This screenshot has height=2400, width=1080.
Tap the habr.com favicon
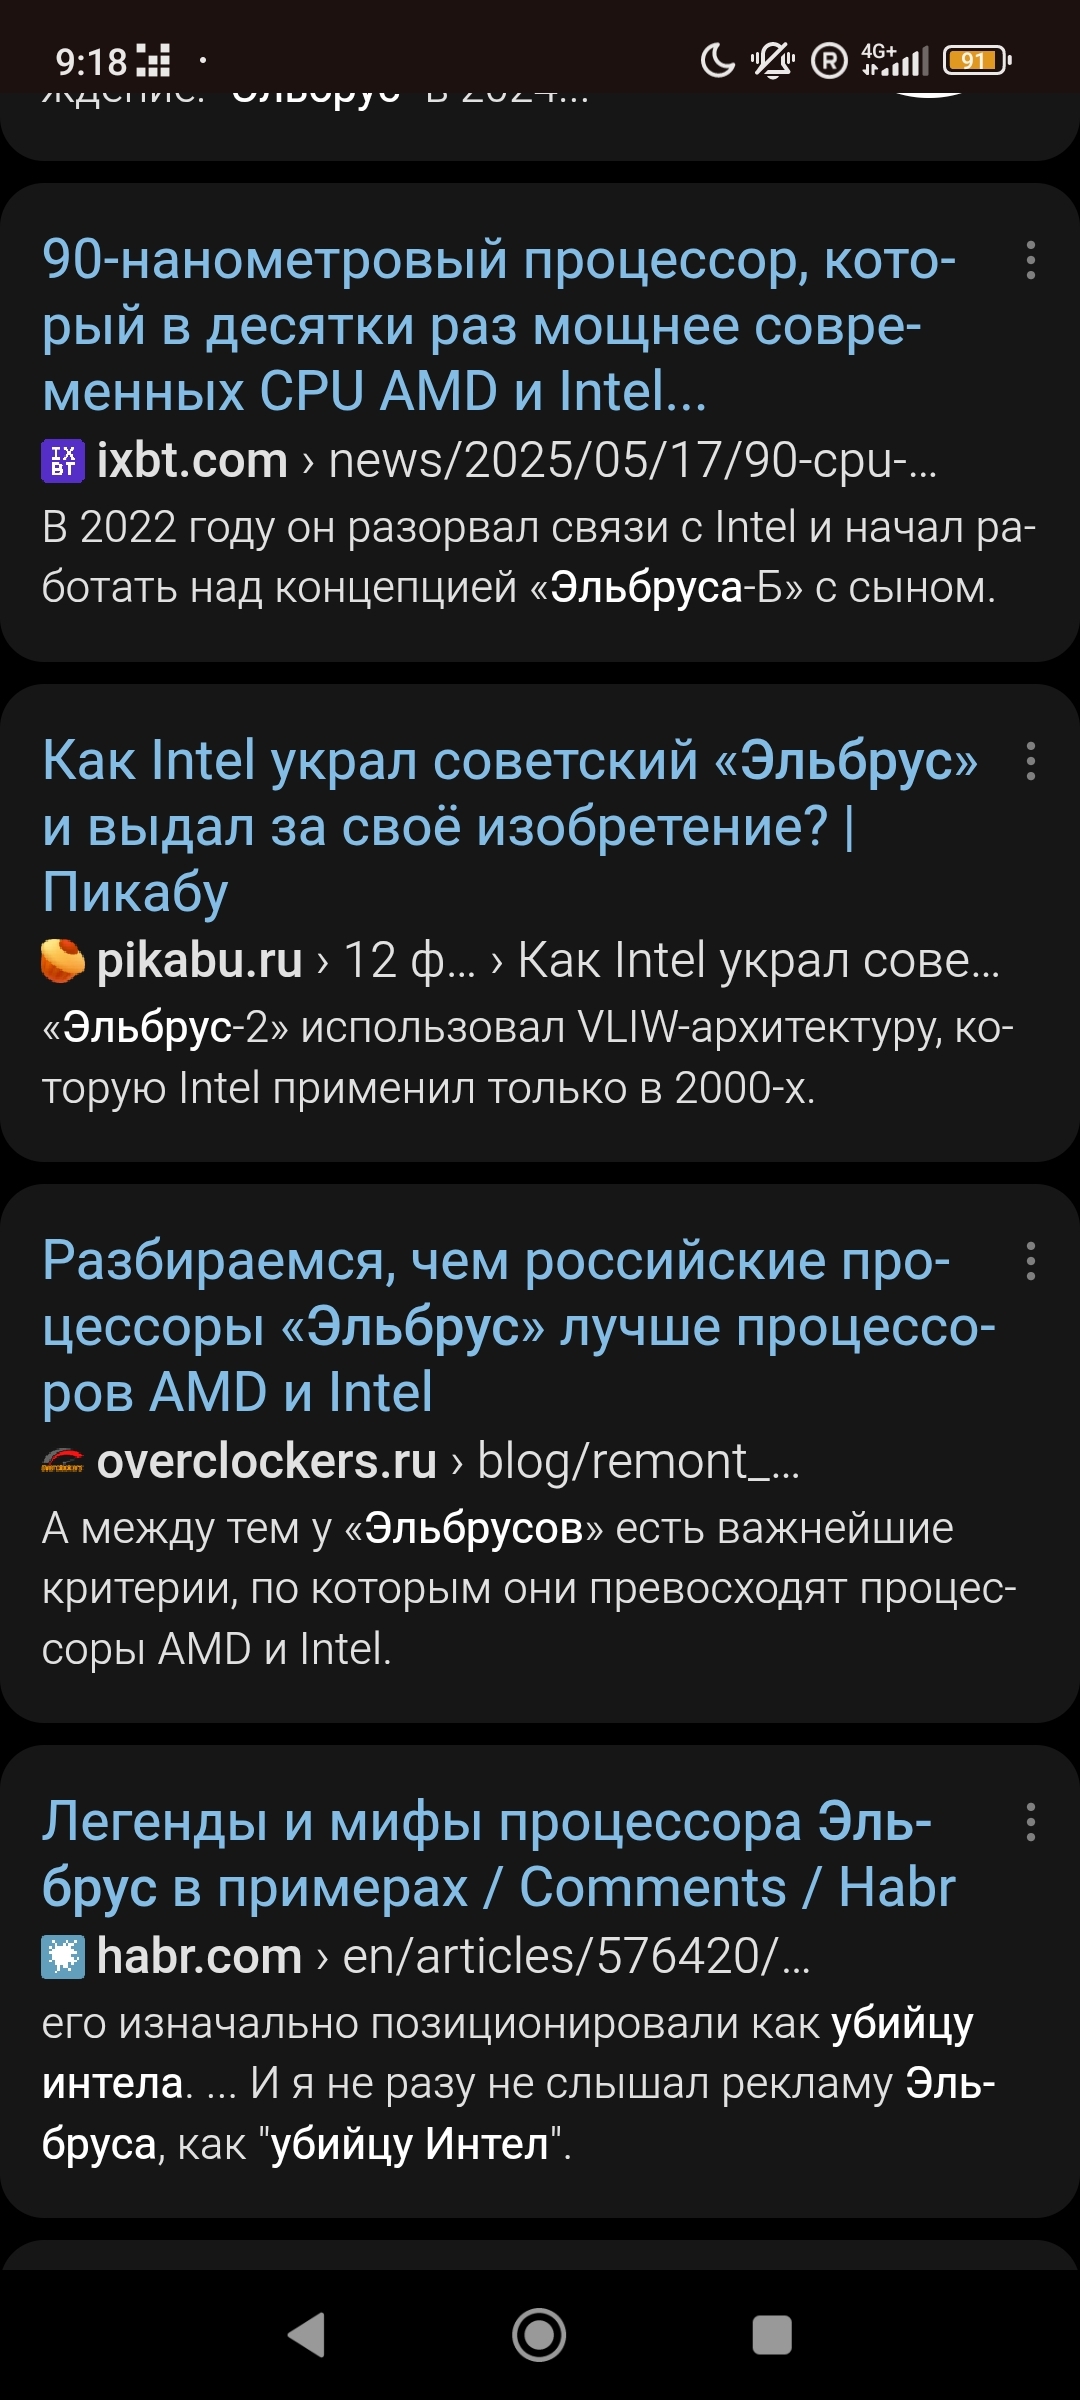[x=62, y=1957]
